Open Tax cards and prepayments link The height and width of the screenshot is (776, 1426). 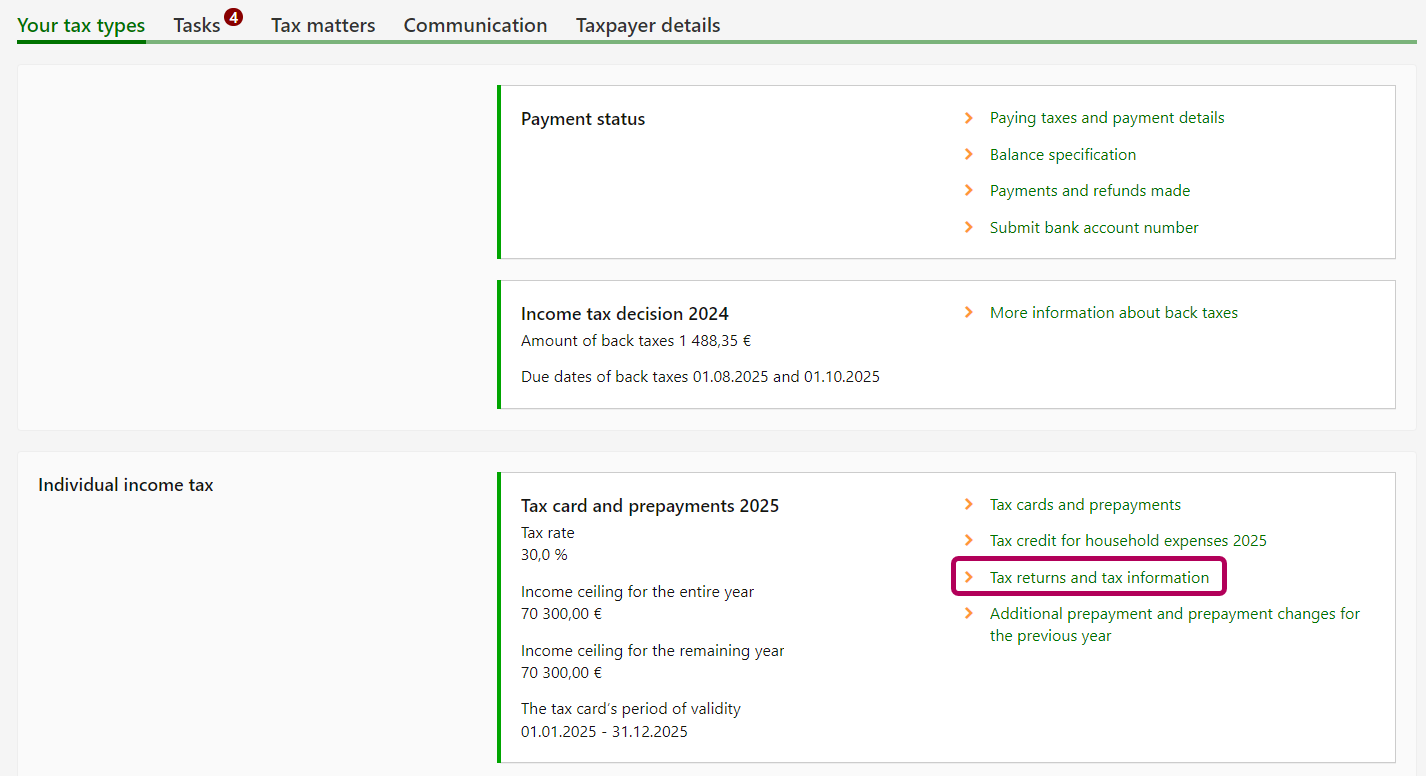[1084, 505]
